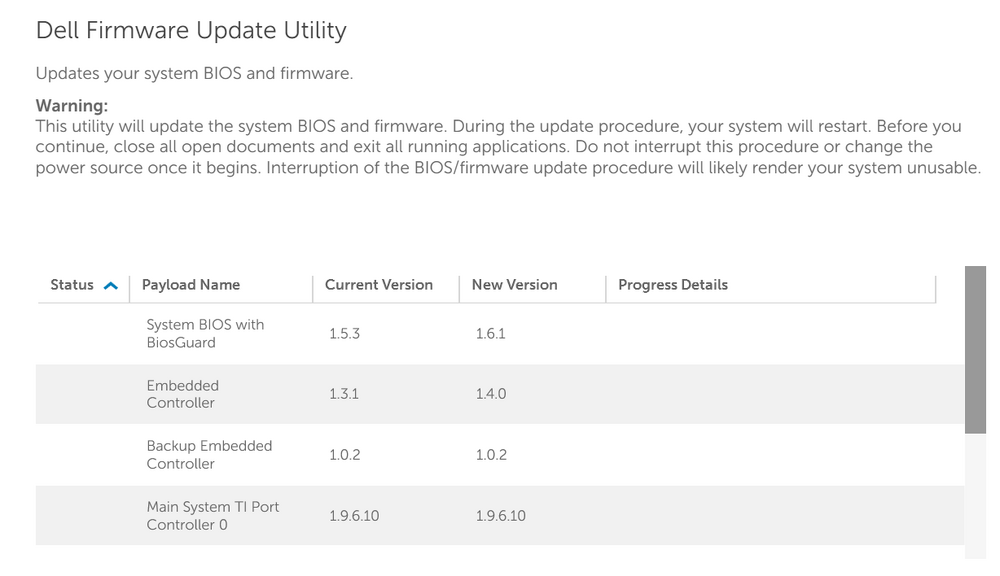
Task: Sort by the Status column header
Action: pos(72,285)
